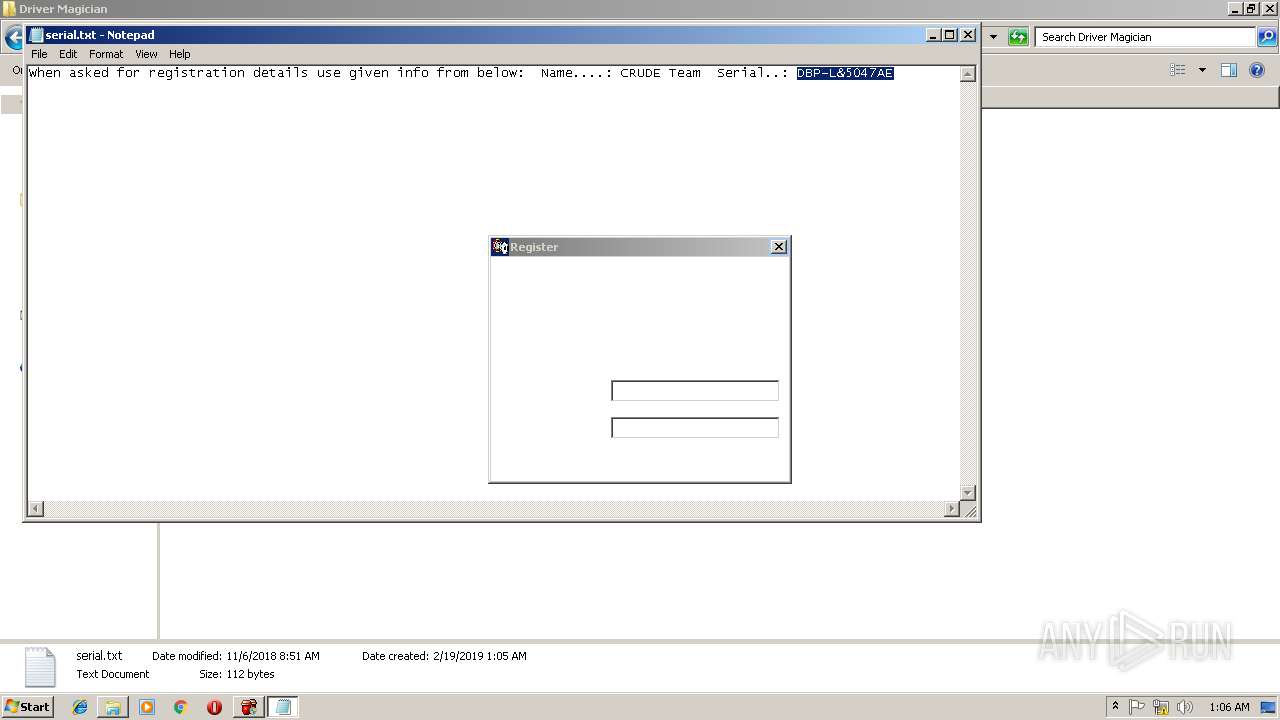1280x720 pixels.
Task: Show hidden system tray icons
Action: pyautogui.click(x=1115, y=707)
